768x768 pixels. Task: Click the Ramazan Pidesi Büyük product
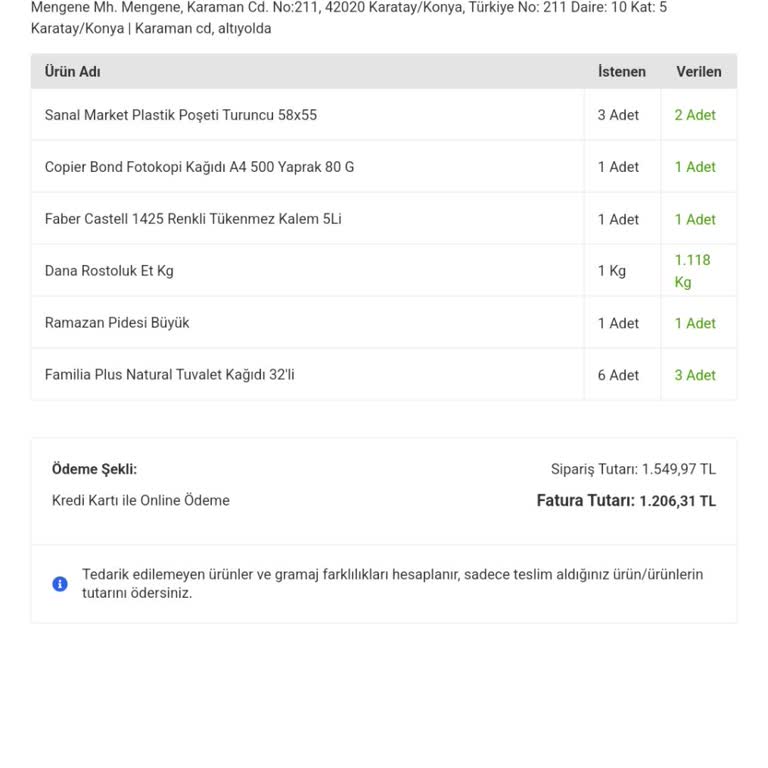pos(117,323)
